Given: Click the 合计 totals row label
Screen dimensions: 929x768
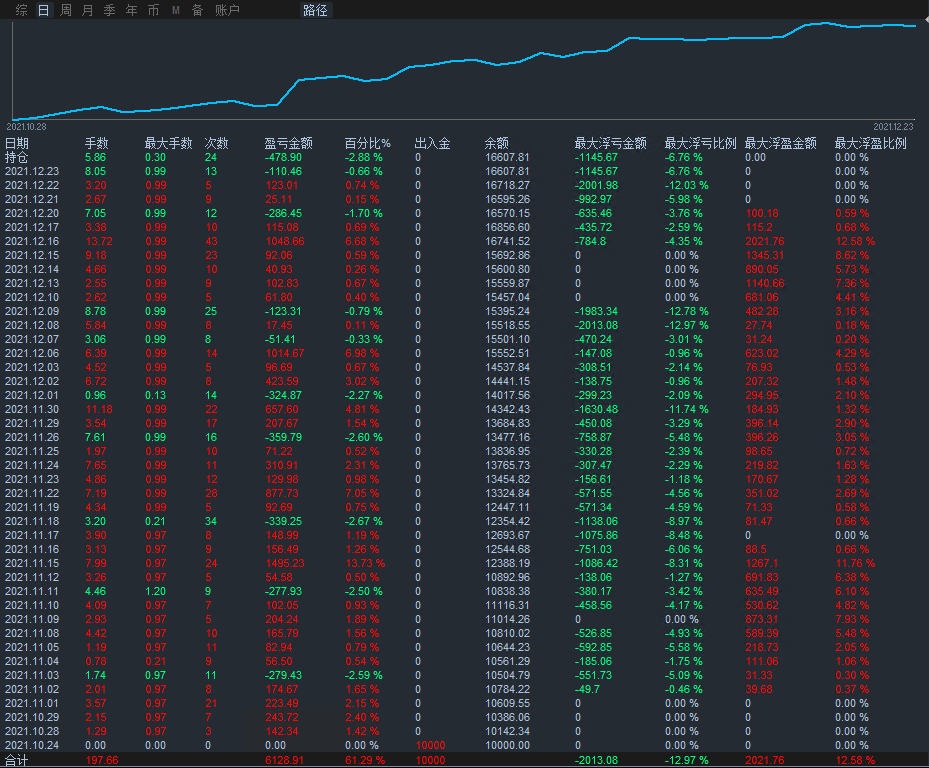Looking at the screenshot, I should [x=17, y=760].
